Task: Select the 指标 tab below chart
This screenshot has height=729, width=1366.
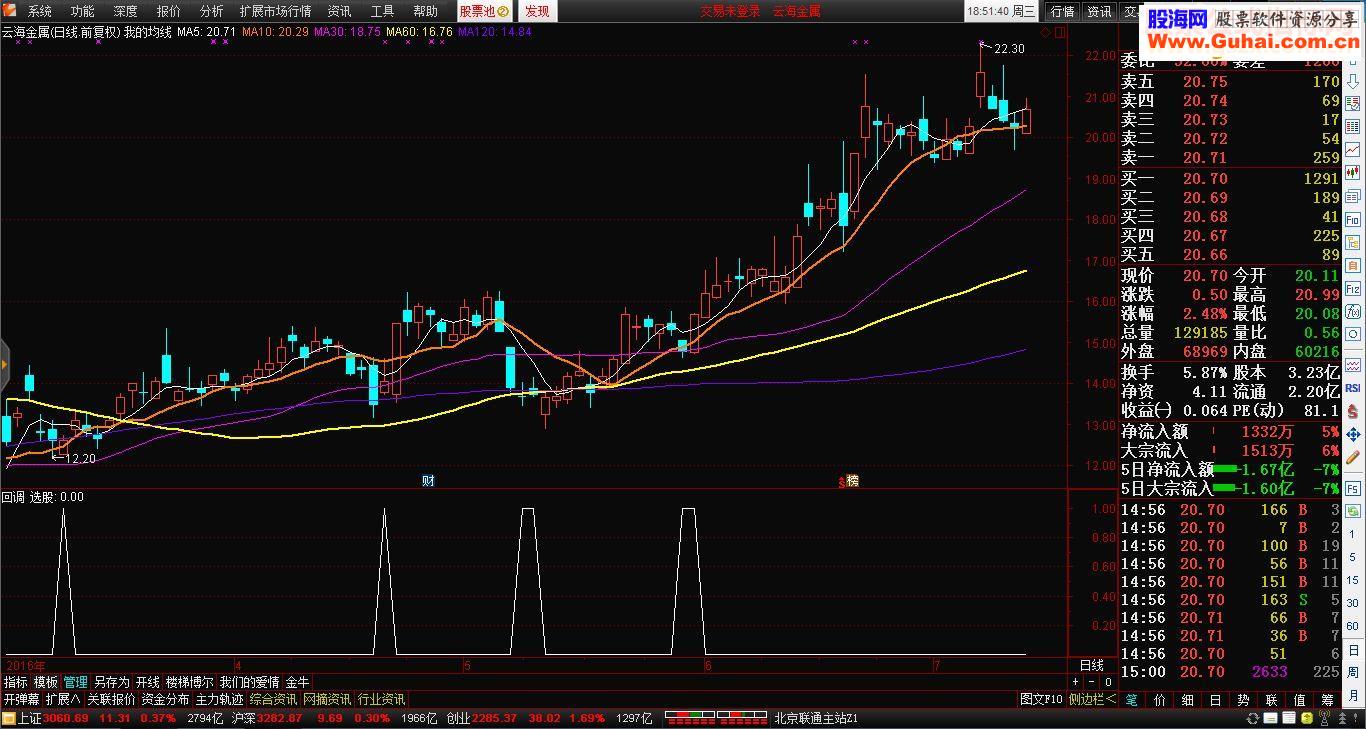Action: 15,682
